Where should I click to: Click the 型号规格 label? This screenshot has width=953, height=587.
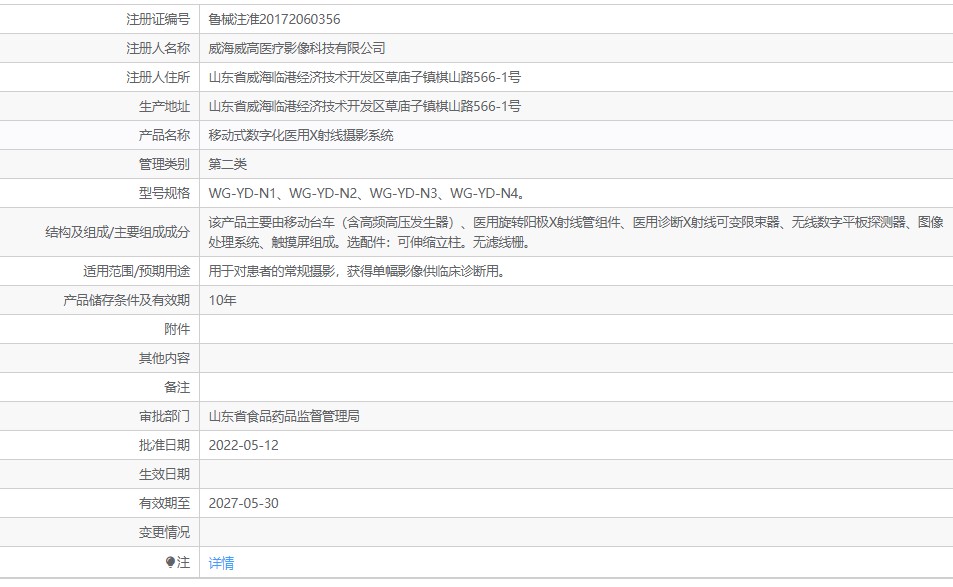pos(164,193)
